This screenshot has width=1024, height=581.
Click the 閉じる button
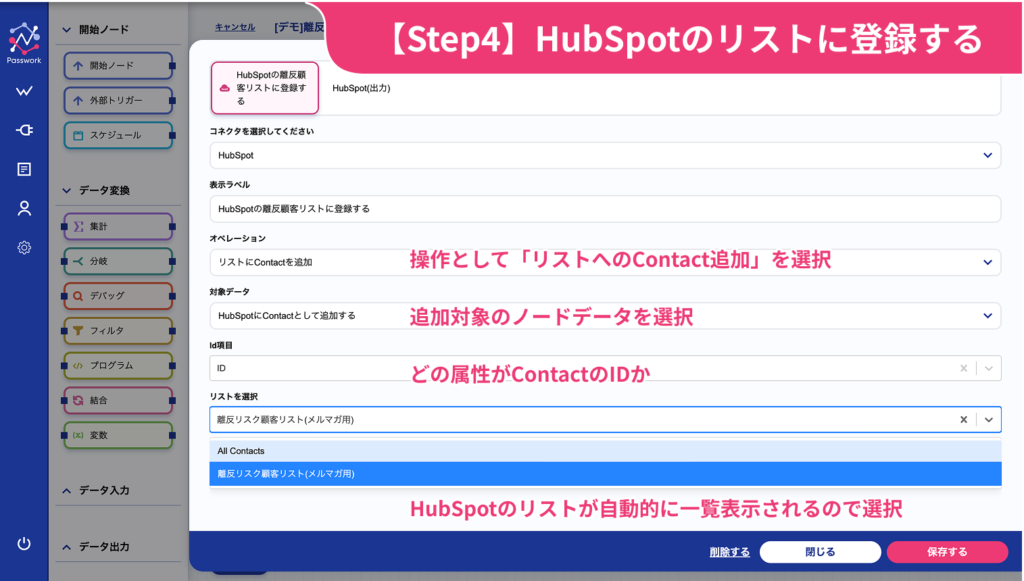point(820,552)
